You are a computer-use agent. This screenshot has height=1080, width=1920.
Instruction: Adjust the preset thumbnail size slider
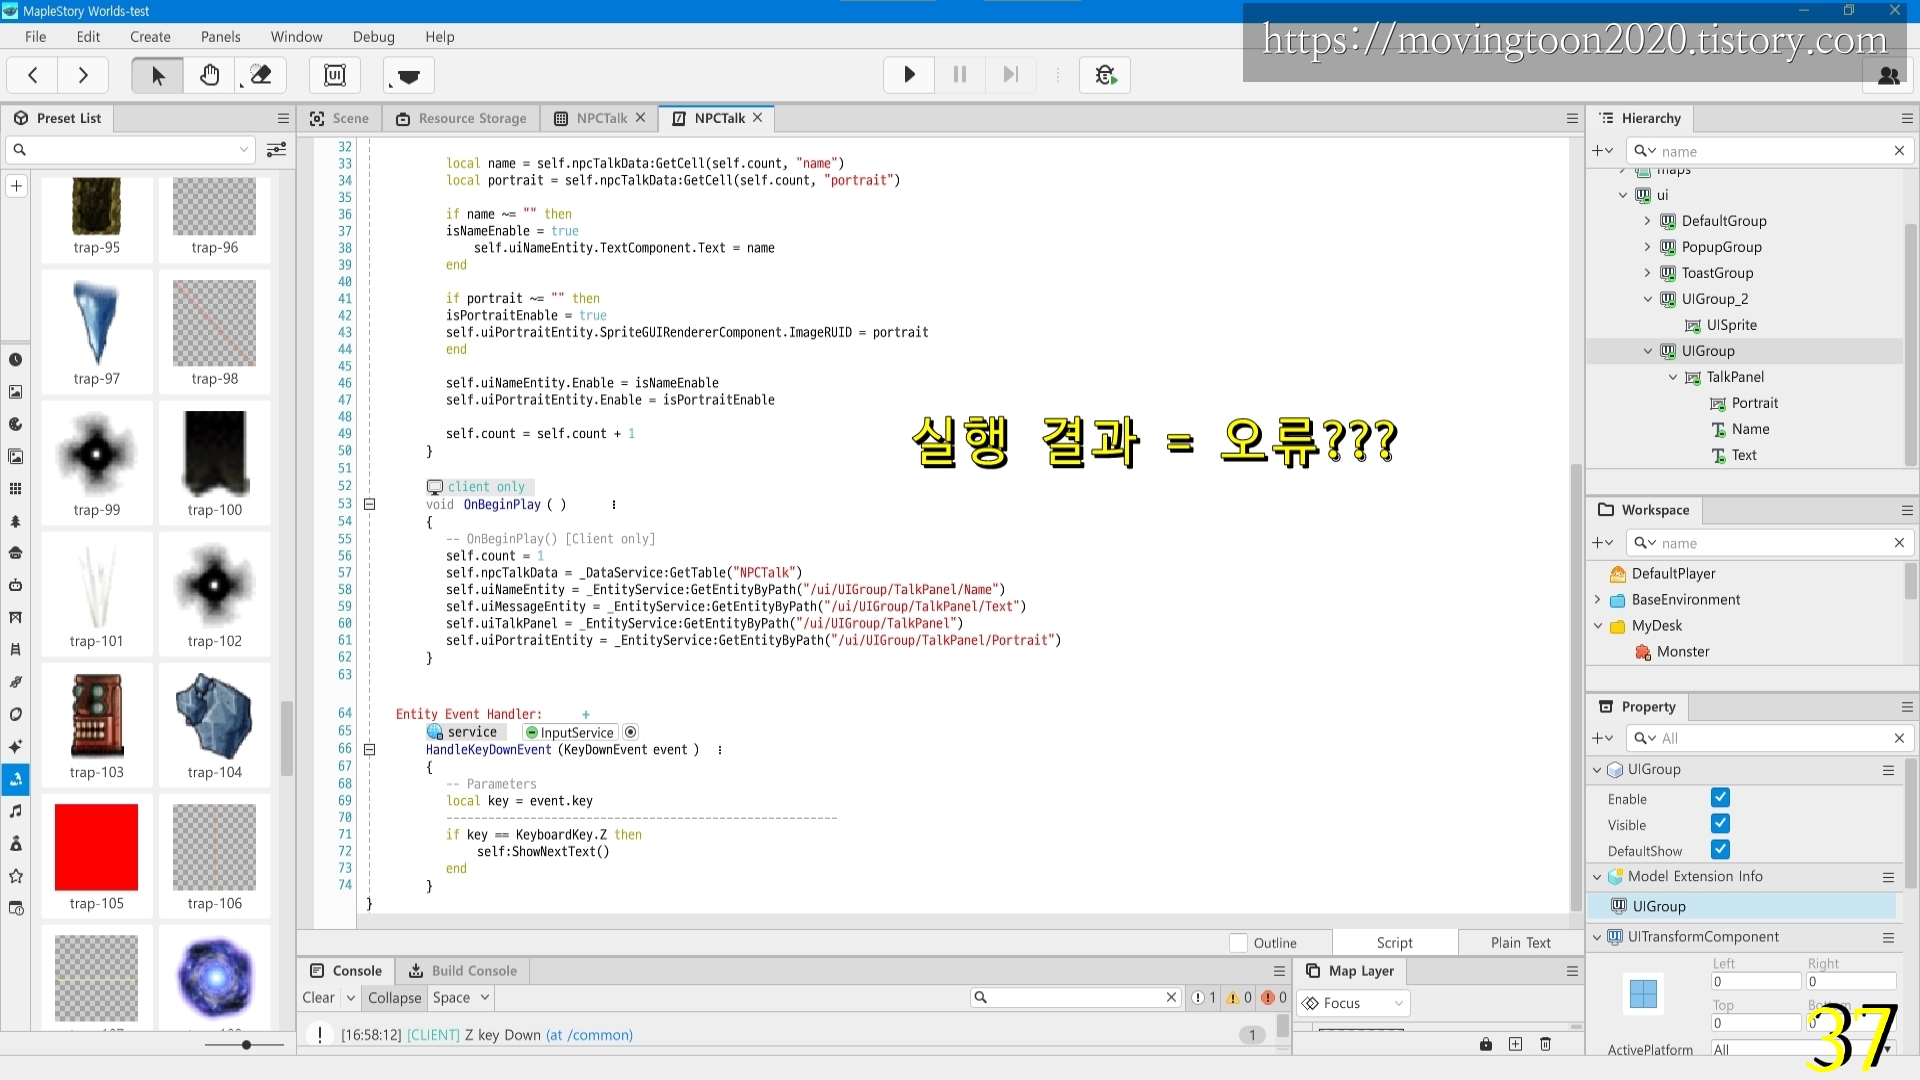pyautogui.click(x=246, y=1045)
